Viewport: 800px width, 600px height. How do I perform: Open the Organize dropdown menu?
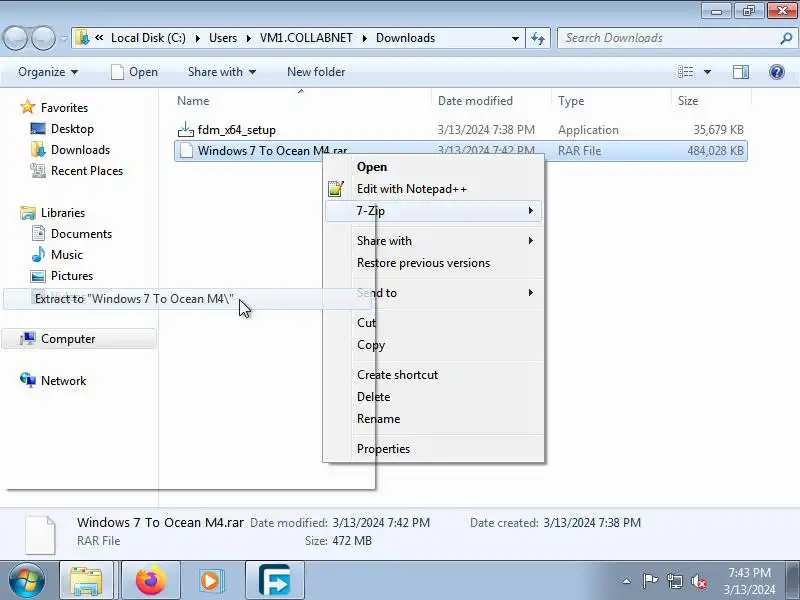48,72
